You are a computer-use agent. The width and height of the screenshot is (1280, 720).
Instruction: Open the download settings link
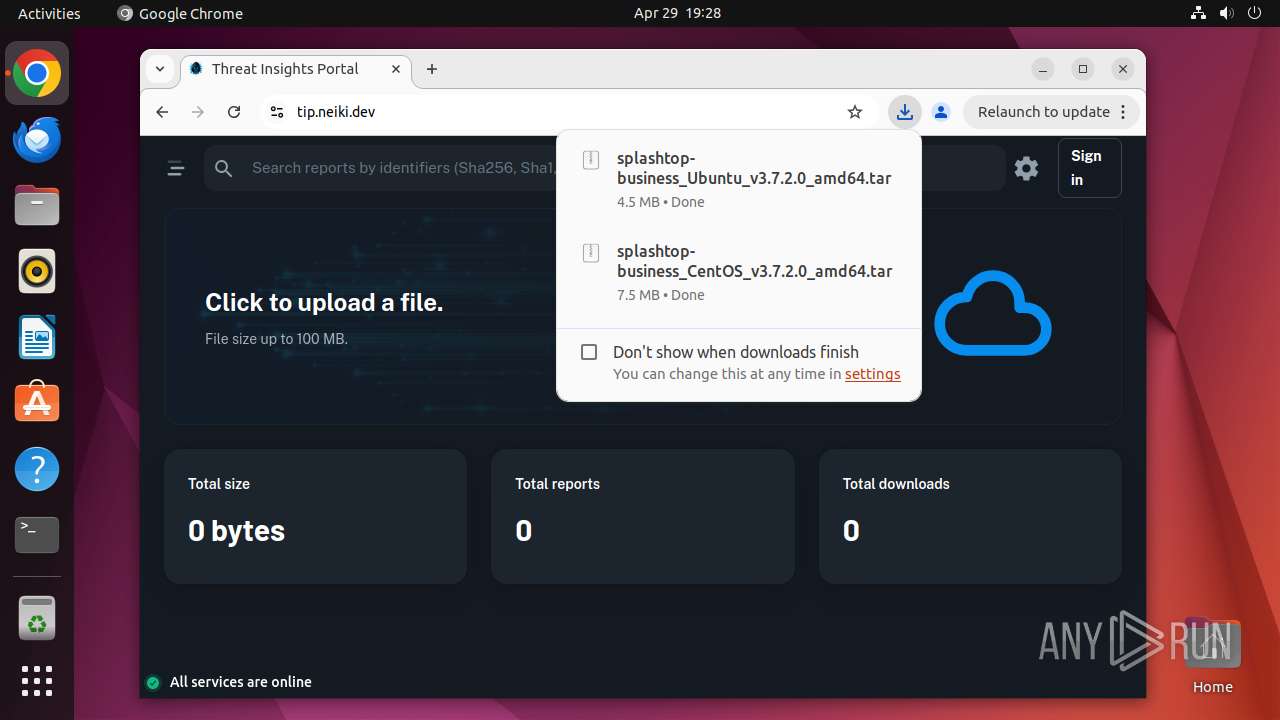872,374
